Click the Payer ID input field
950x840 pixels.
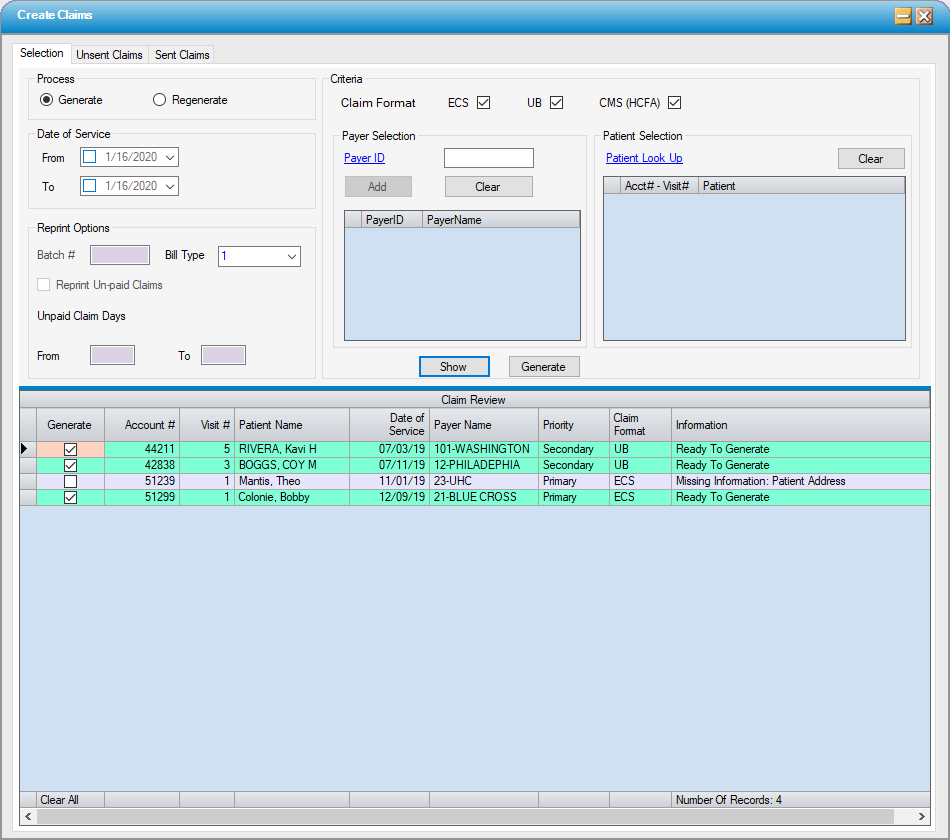tap(488, 158)
